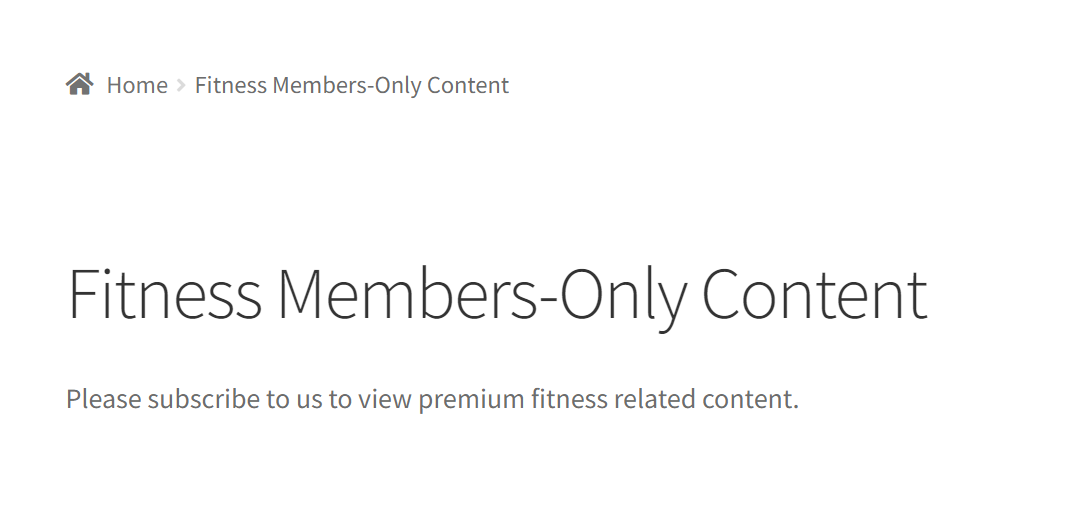
Task: Click "content." at the paragraph end
Action: pos(750,399)
